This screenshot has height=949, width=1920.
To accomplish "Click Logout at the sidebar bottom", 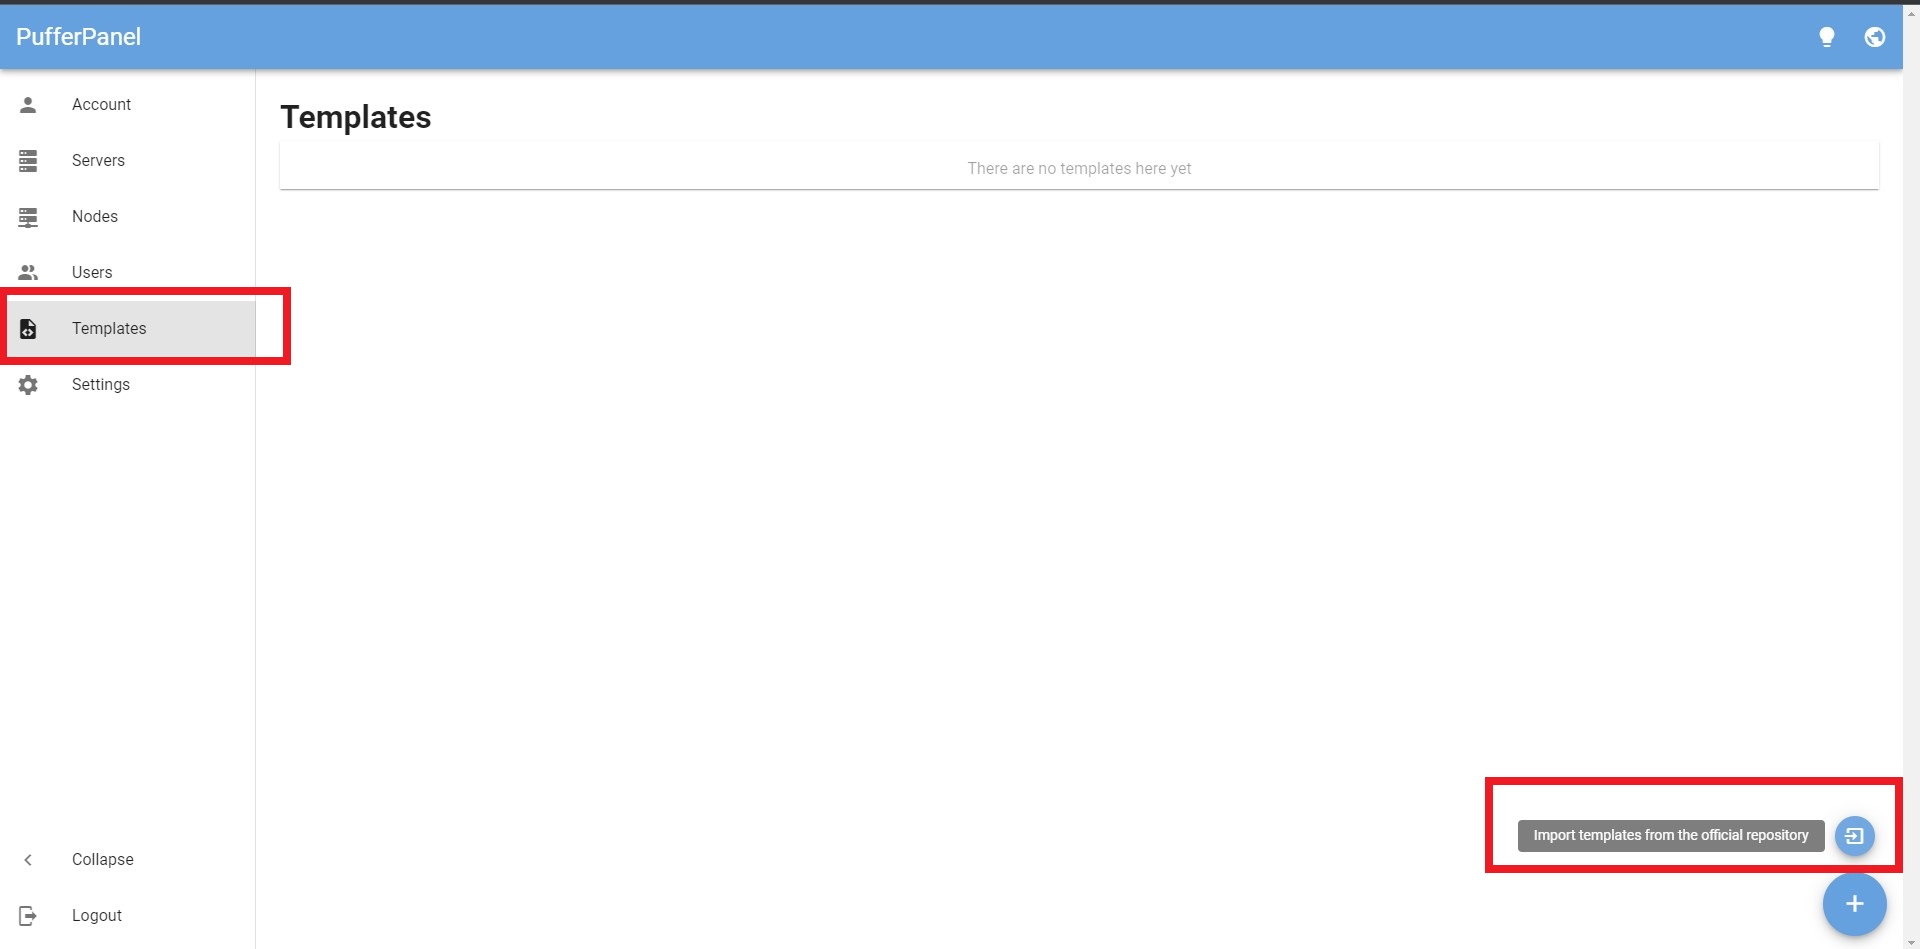I will point(96,915).
